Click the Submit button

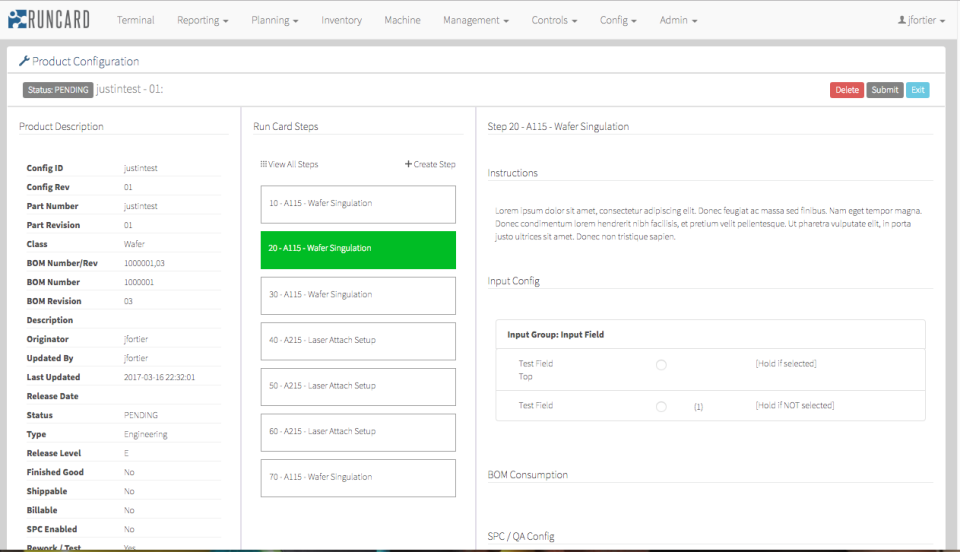coord(885,89)
